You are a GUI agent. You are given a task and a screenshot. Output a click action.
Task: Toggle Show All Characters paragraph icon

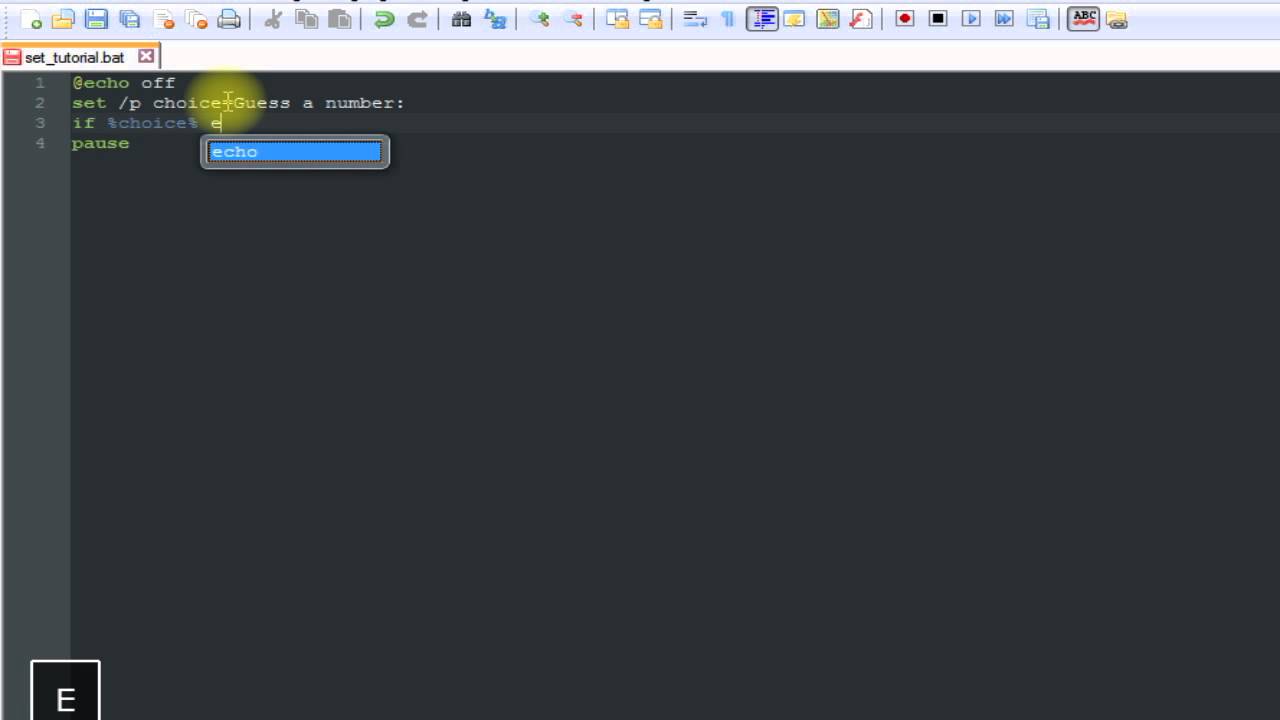[x=728, y=19]
